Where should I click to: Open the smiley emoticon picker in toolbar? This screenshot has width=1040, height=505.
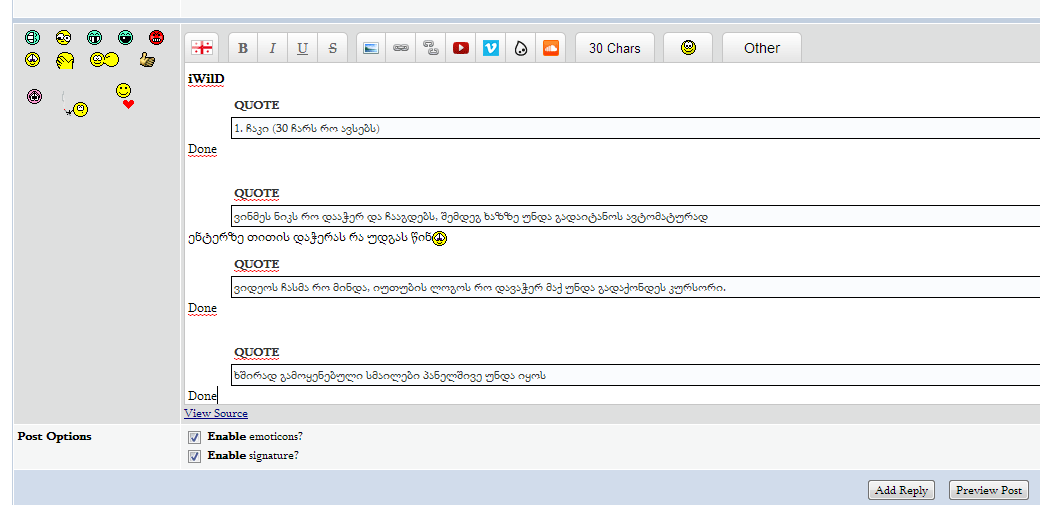[x=688, y=48]
